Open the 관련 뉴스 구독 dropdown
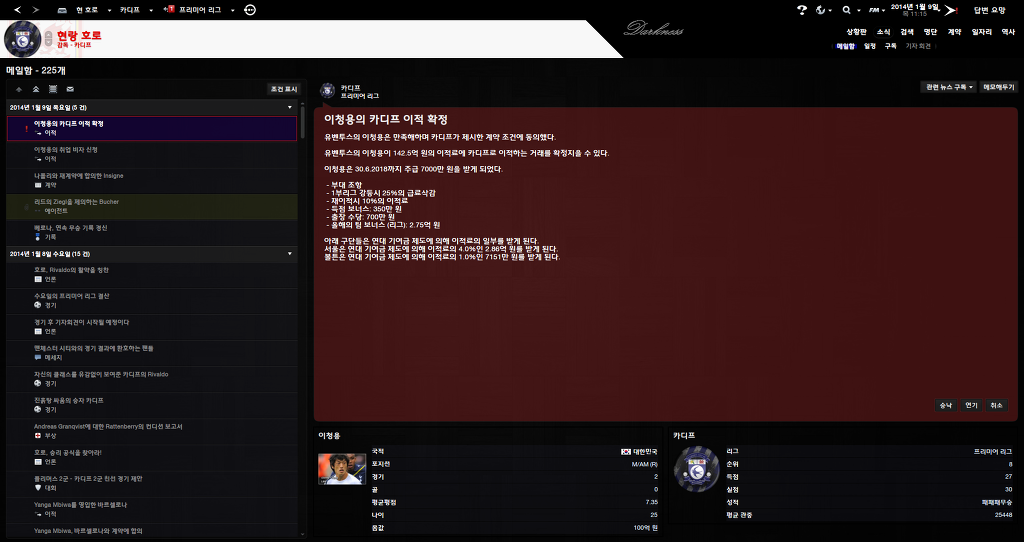The width and height of the screenshot is (1024, 542). tap(950, 87)
